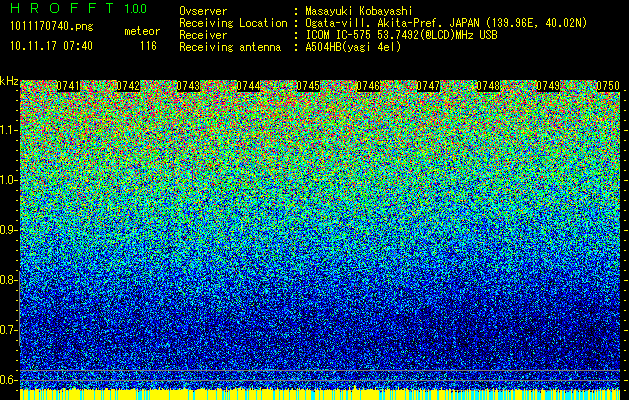The width and height of the screenshot is (629, 400).
Task: Select ICOM IC-575 53.7492 MHz USB text
Action: (402, 35)
